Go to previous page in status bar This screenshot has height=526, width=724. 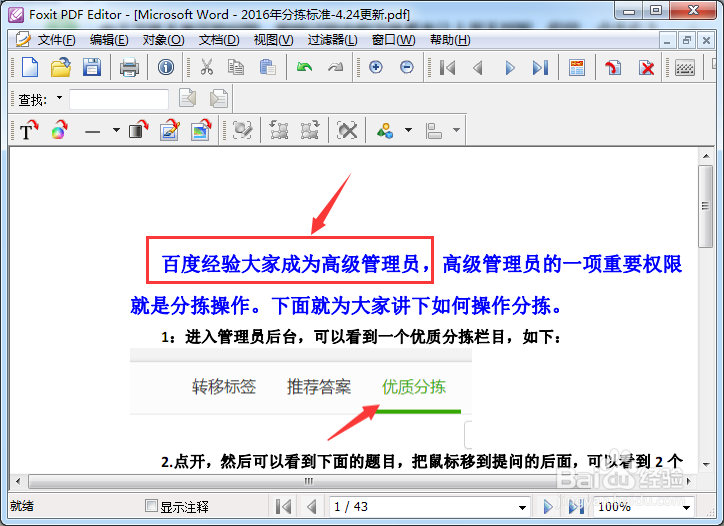[312, 507]
